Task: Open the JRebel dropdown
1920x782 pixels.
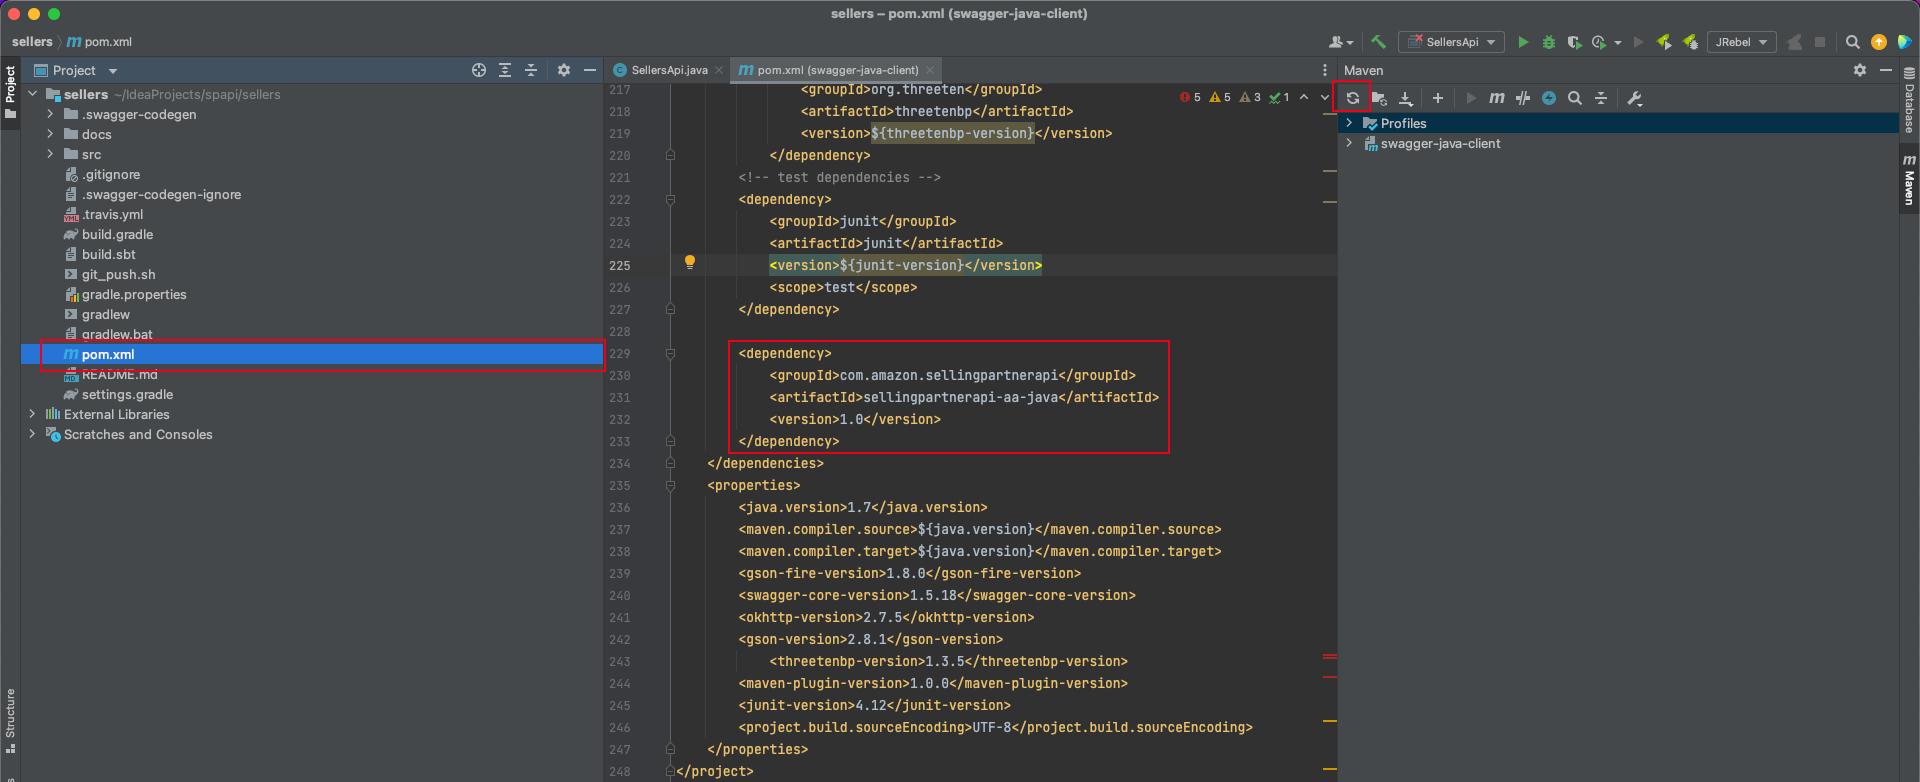Action: tap(1741, 42)
